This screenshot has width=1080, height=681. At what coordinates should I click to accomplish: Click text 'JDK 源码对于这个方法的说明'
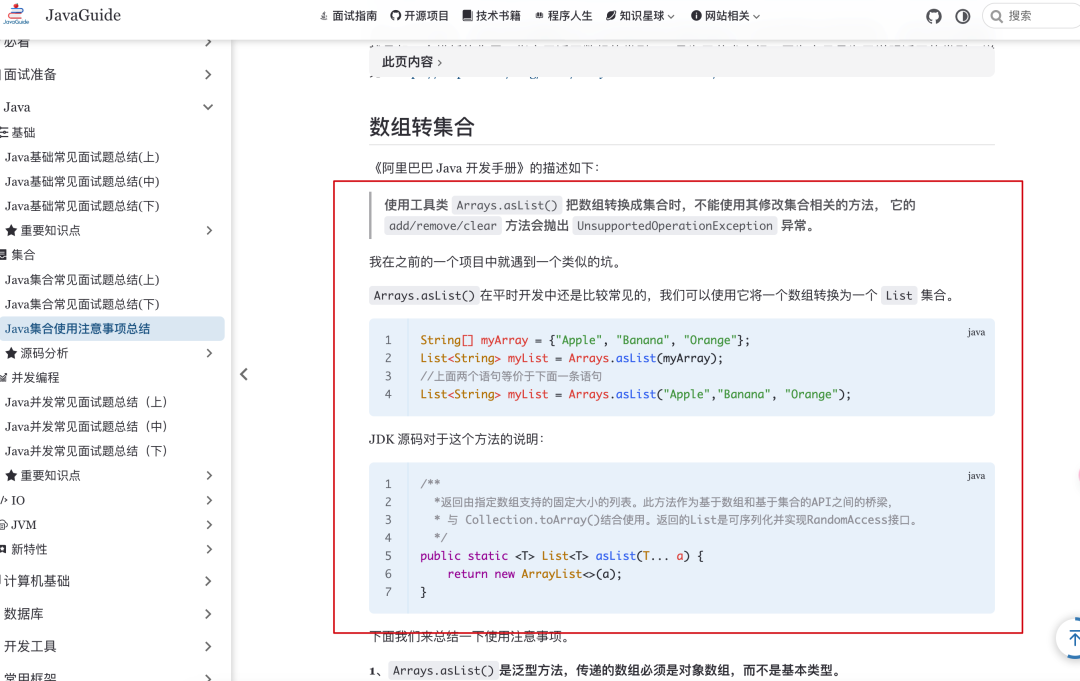coord(455,439)
